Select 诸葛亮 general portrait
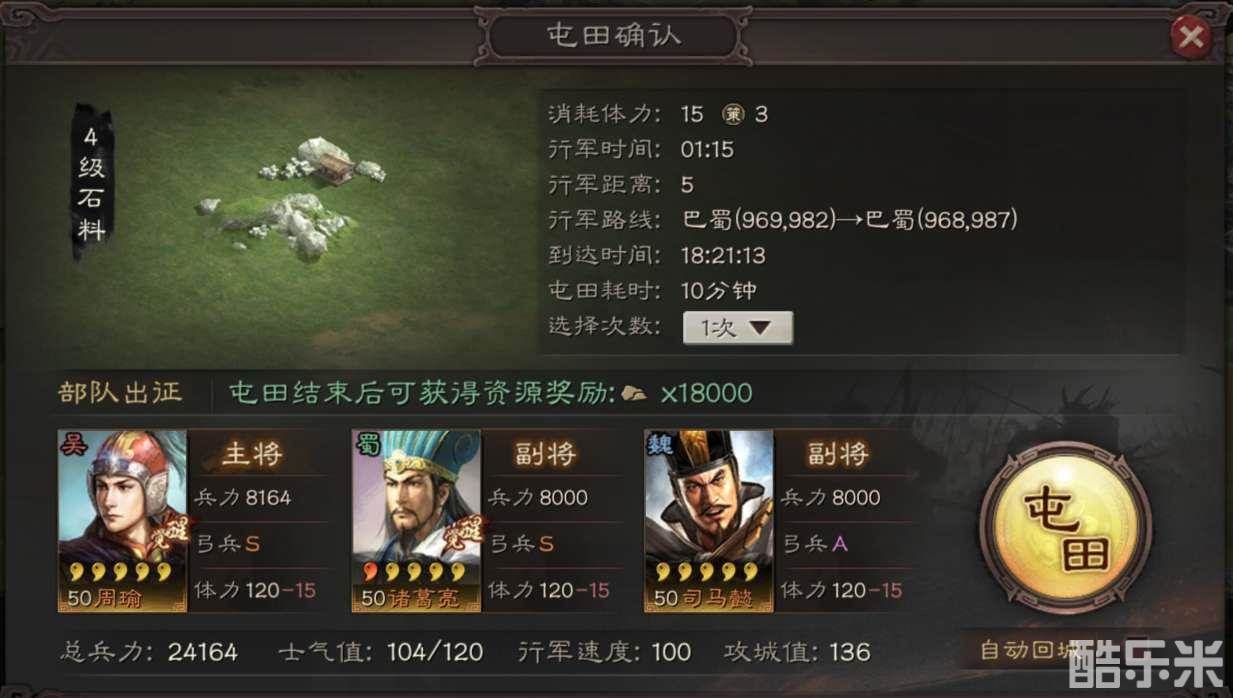 (416, 521)
